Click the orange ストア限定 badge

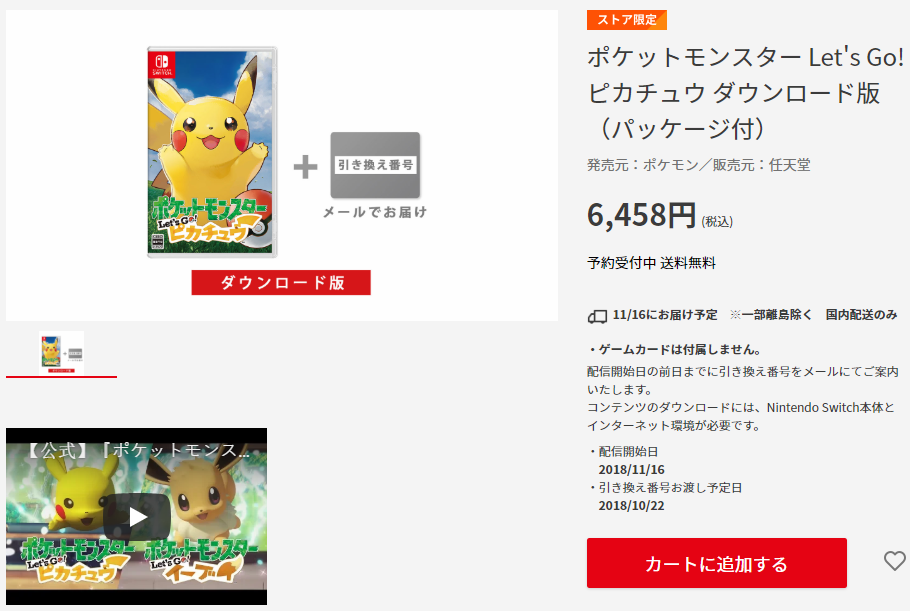(627, 20)
